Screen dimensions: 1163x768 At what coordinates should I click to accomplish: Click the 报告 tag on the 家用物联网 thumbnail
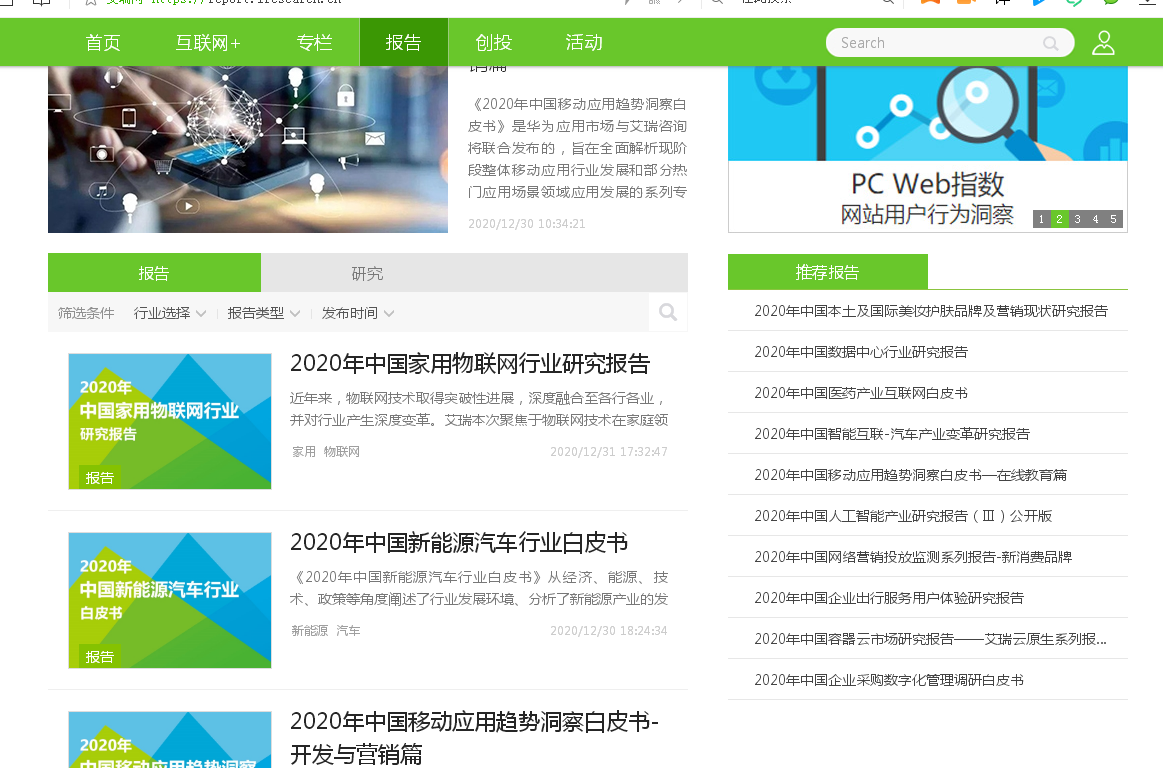(100, 477)
